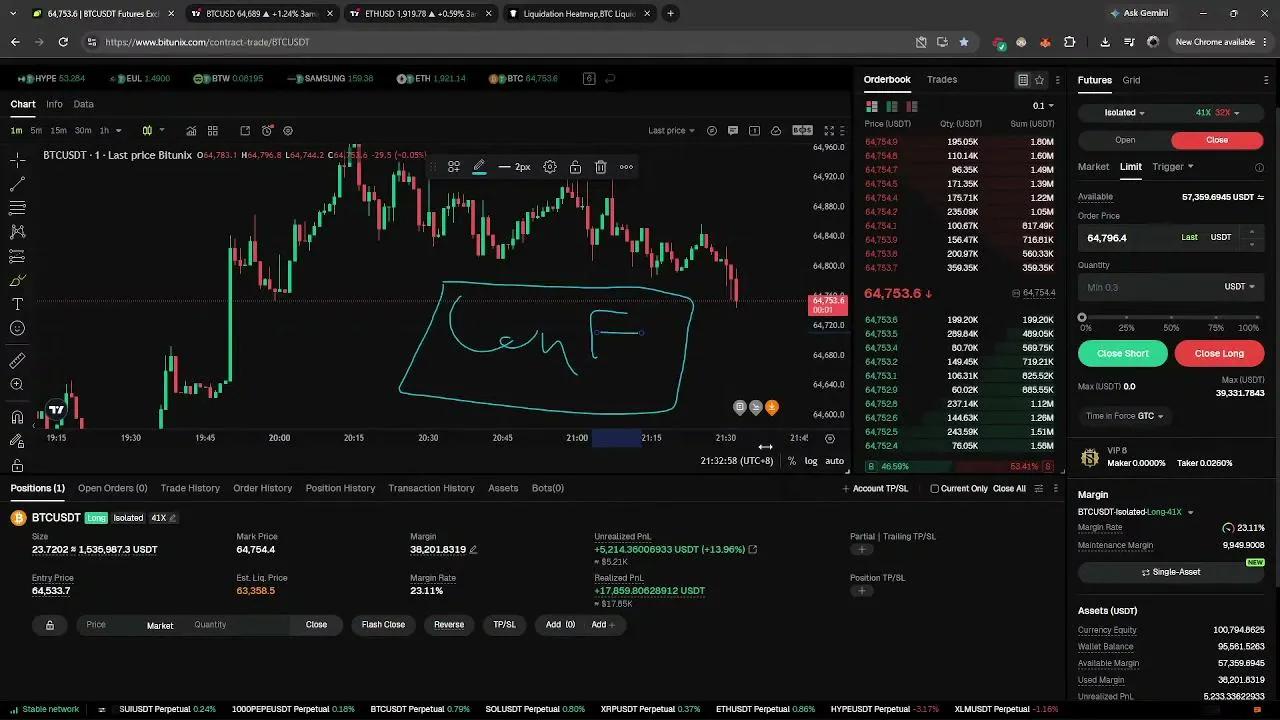Toggle chart fullscreen mode

(829, 131)
